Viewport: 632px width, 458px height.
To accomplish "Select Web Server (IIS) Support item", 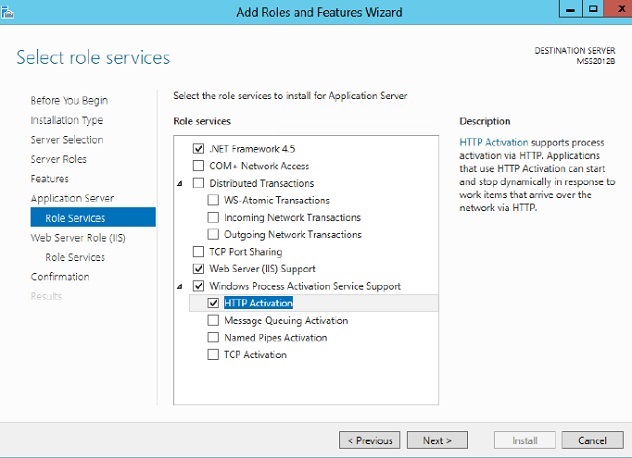I will (x=262, y=269).
